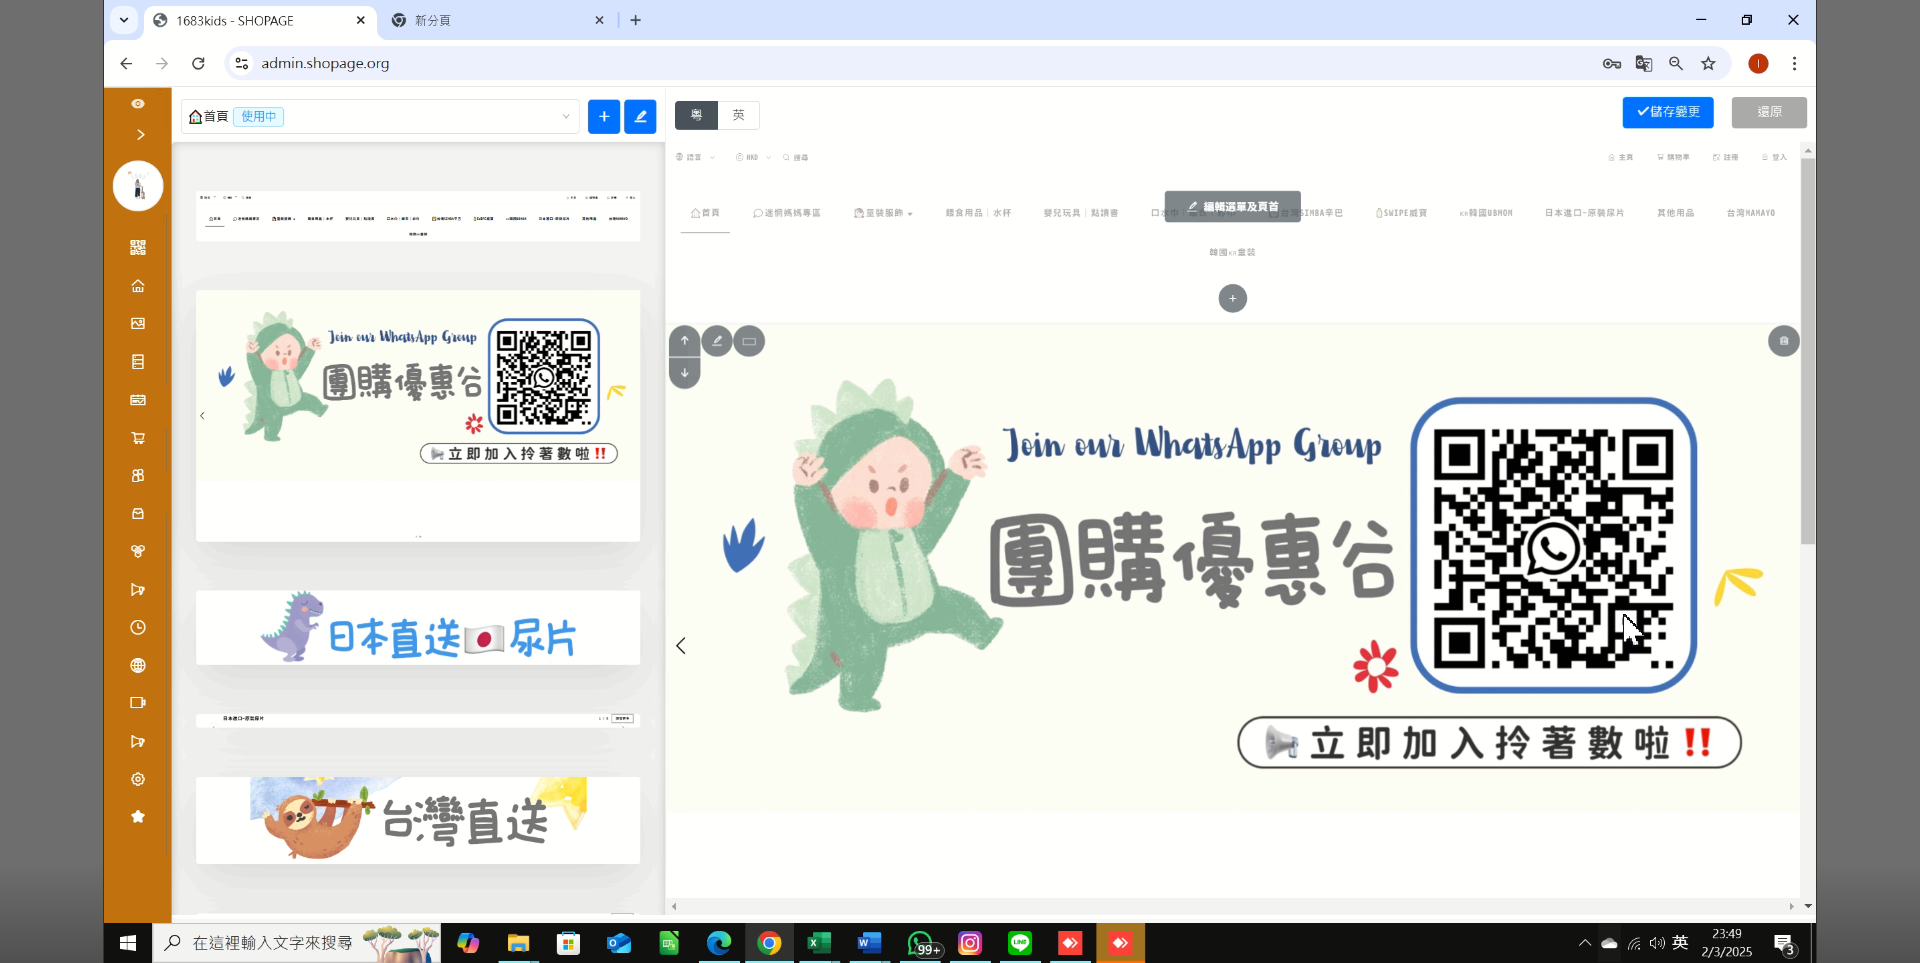Open the lower flag icon below the video icon
This screenshot has width=1920, height=963.
coord(138,741)
